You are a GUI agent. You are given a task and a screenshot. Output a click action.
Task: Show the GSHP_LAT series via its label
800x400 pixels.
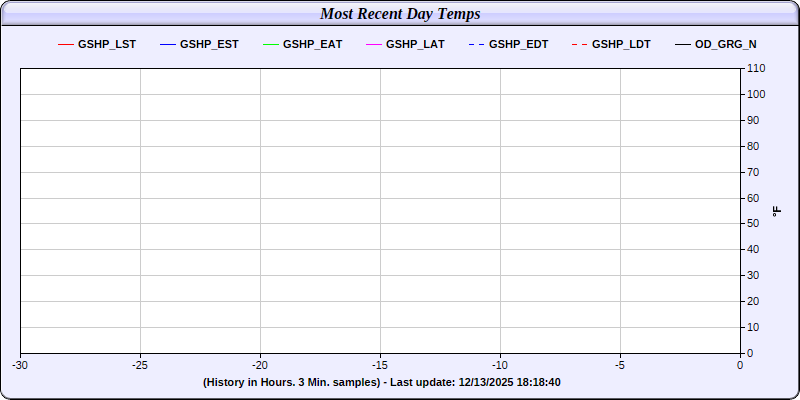[415, 45]
